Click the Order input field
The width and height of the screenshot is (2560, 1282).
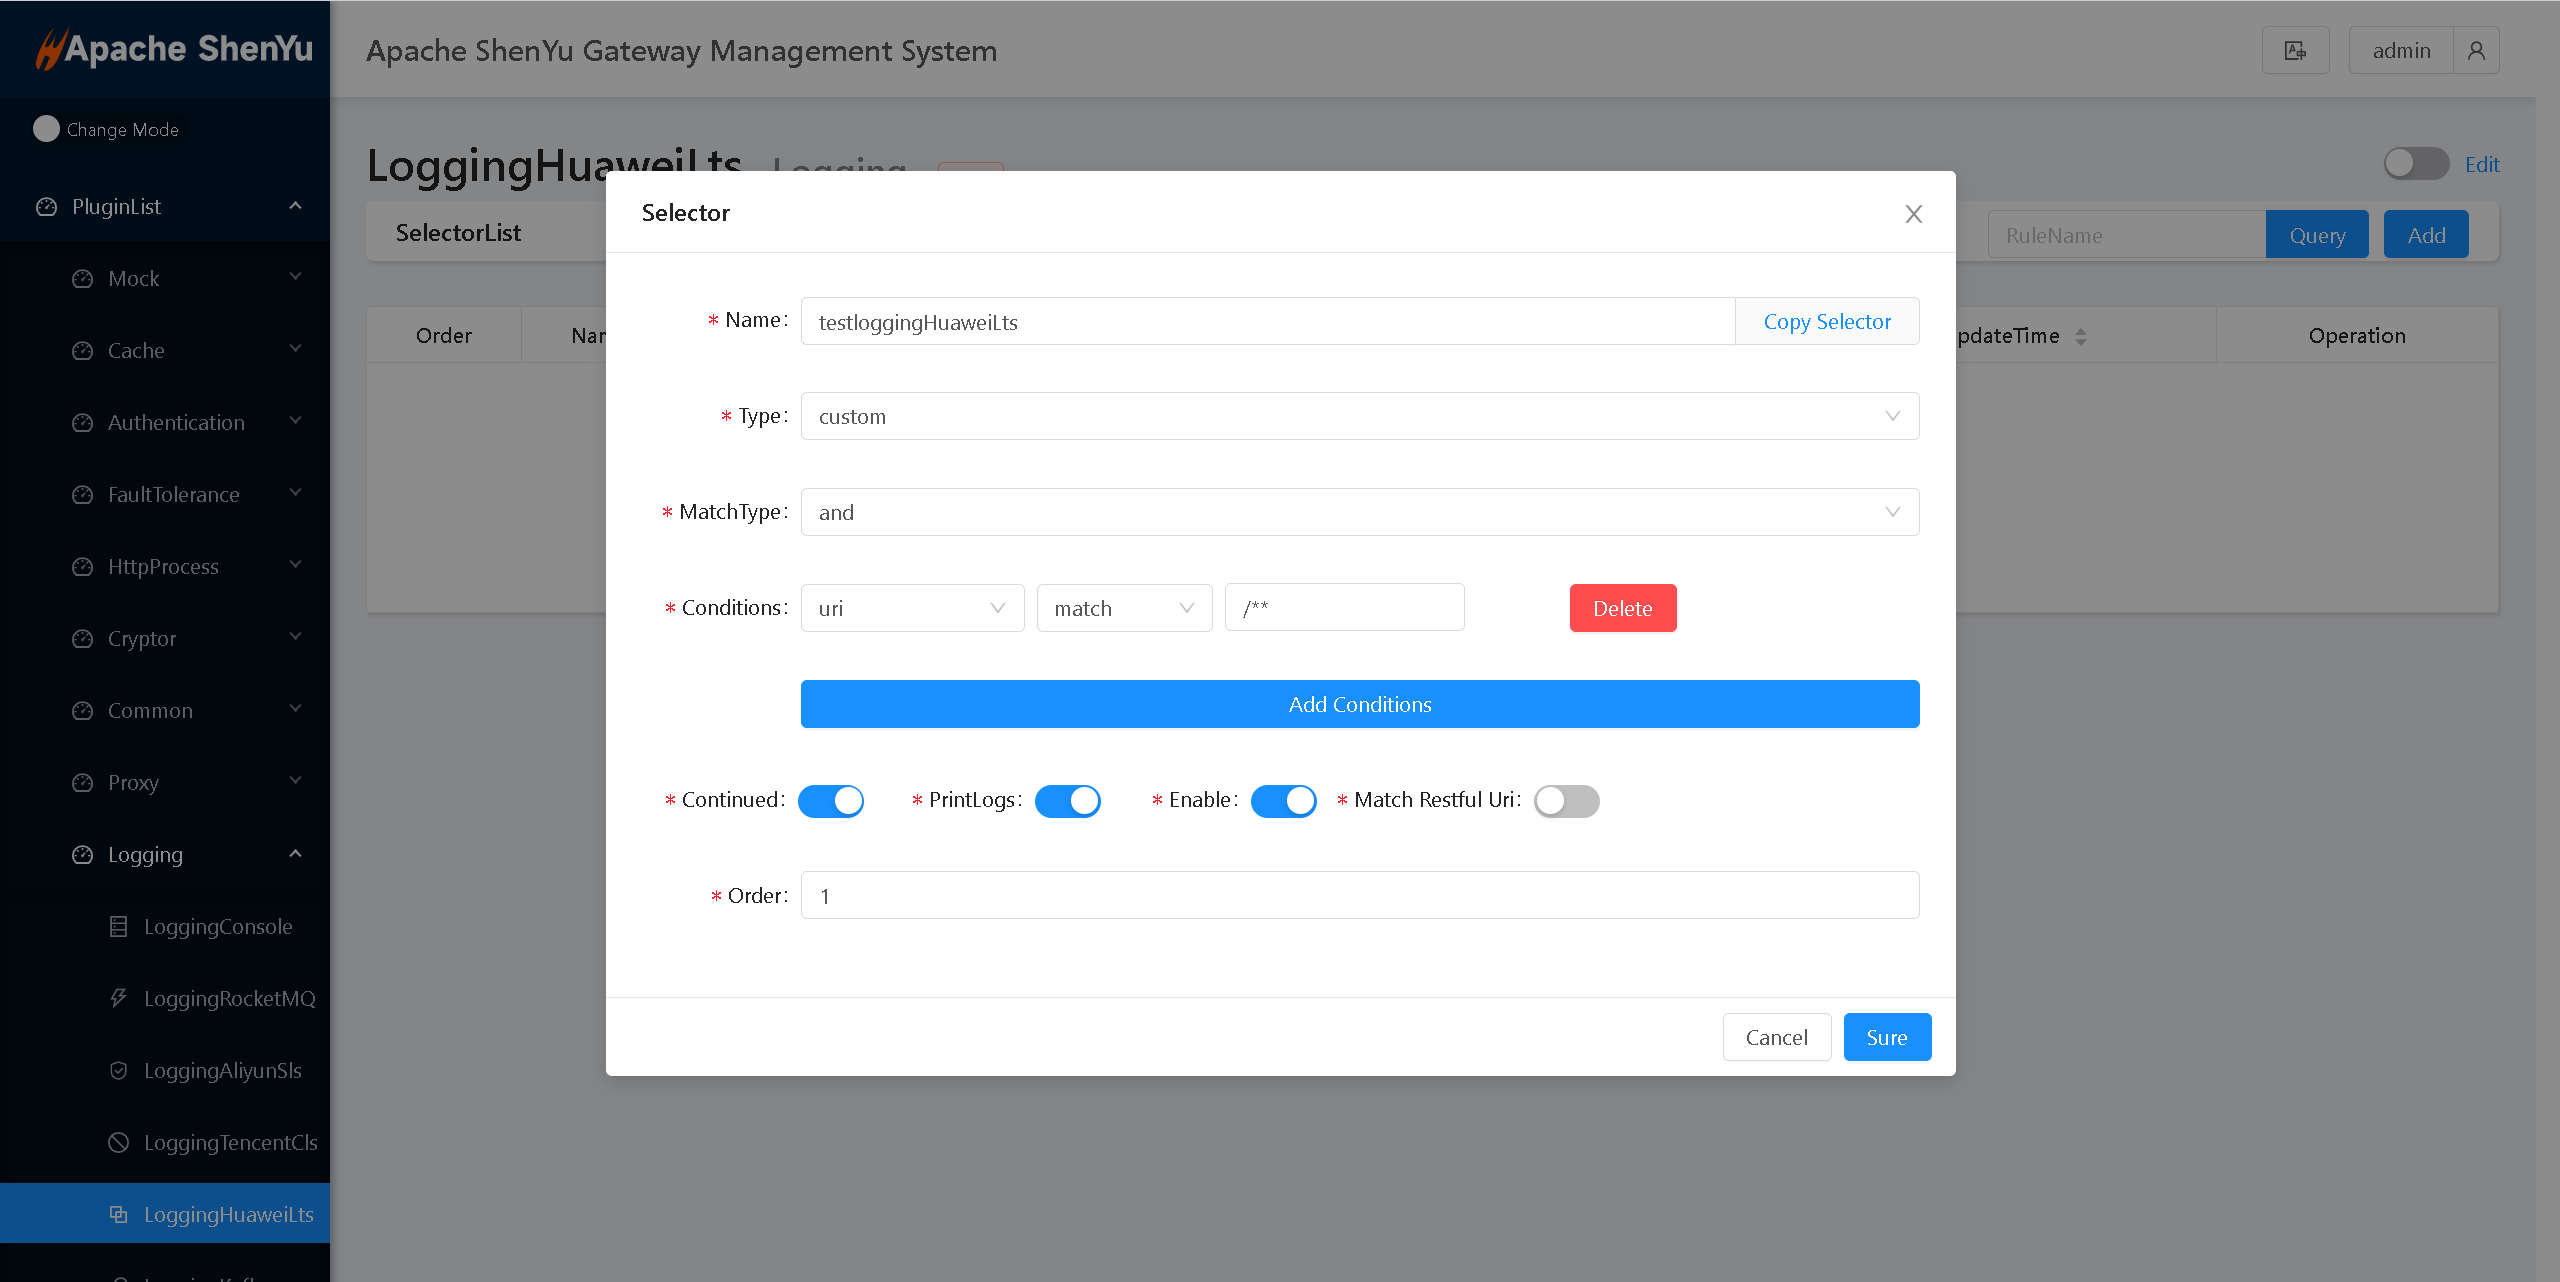(1359, 896)
